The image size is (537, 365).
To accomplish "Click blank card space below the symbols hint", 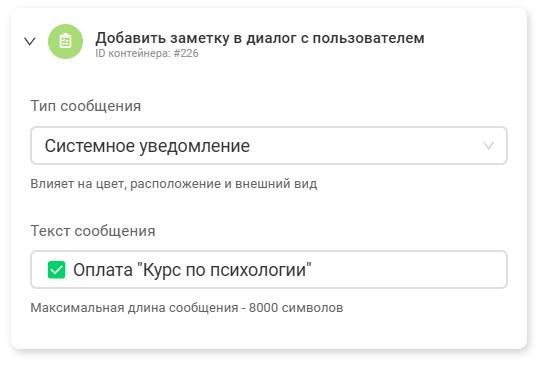I will (x=269, y=330).
